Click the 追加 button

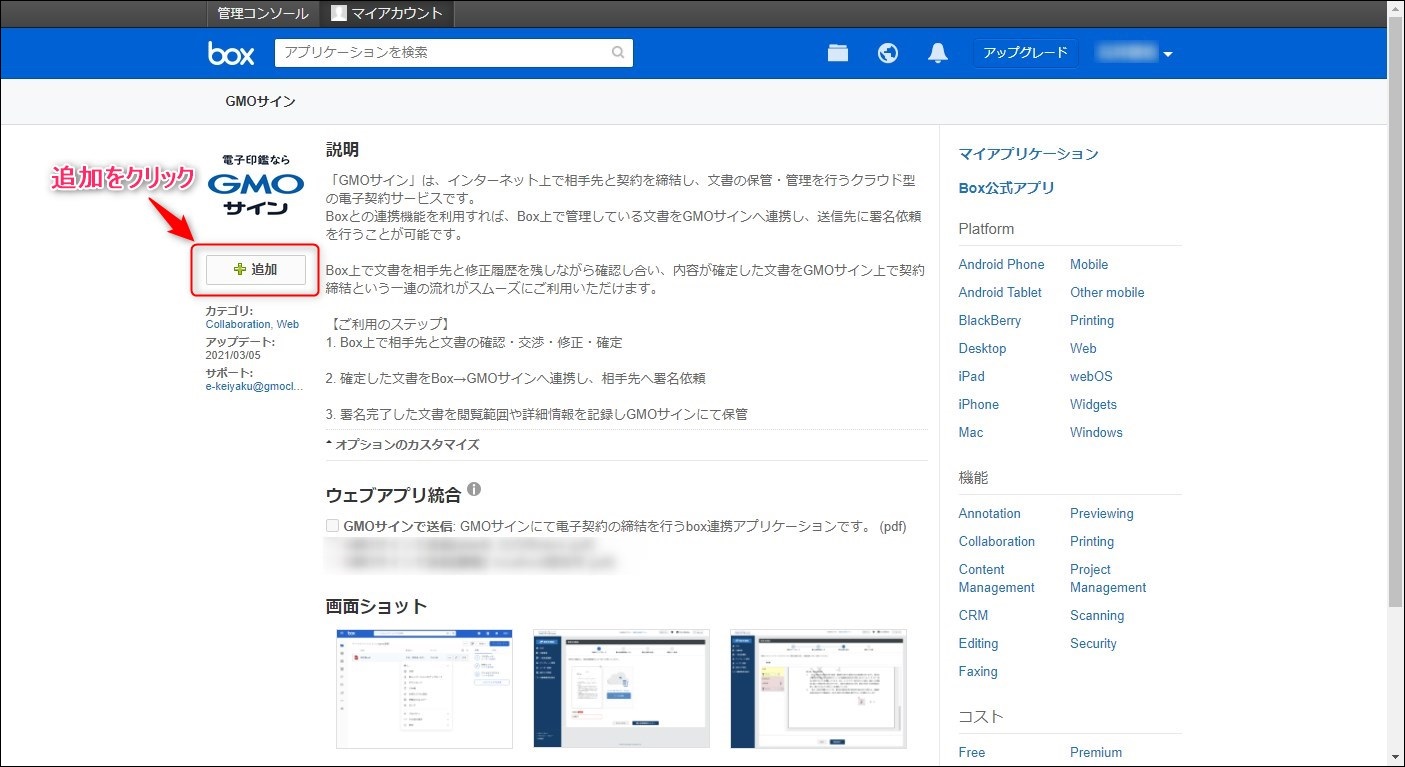click(x=256, y=269)
